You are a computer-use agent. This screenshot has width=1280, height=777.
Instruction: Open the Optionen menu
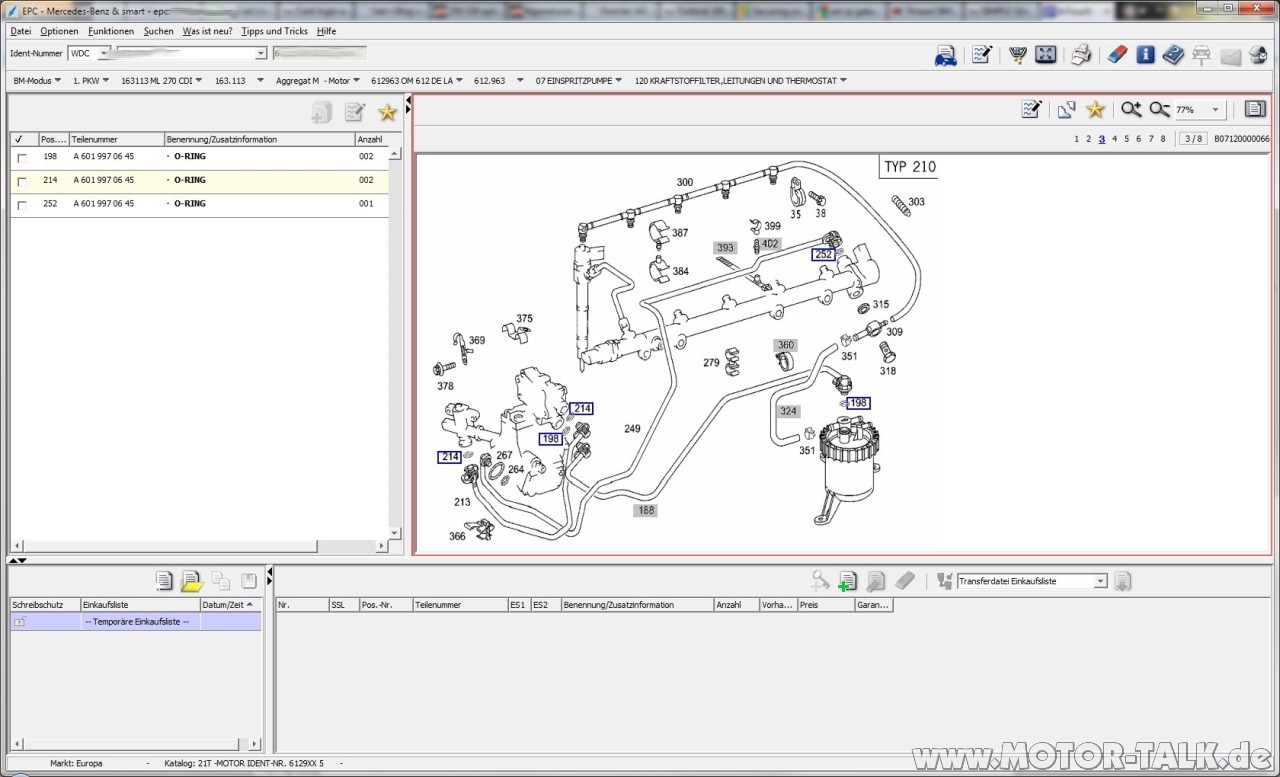(x=60, y=31)
